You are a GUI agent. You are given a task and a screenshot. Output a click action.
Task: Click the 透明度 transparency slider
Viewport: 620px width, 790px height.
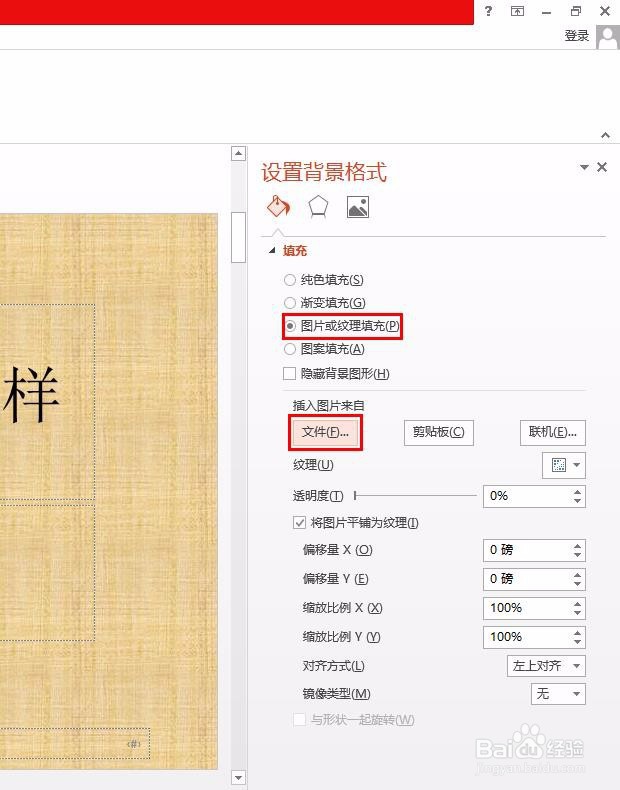click(x=415, y=496)
